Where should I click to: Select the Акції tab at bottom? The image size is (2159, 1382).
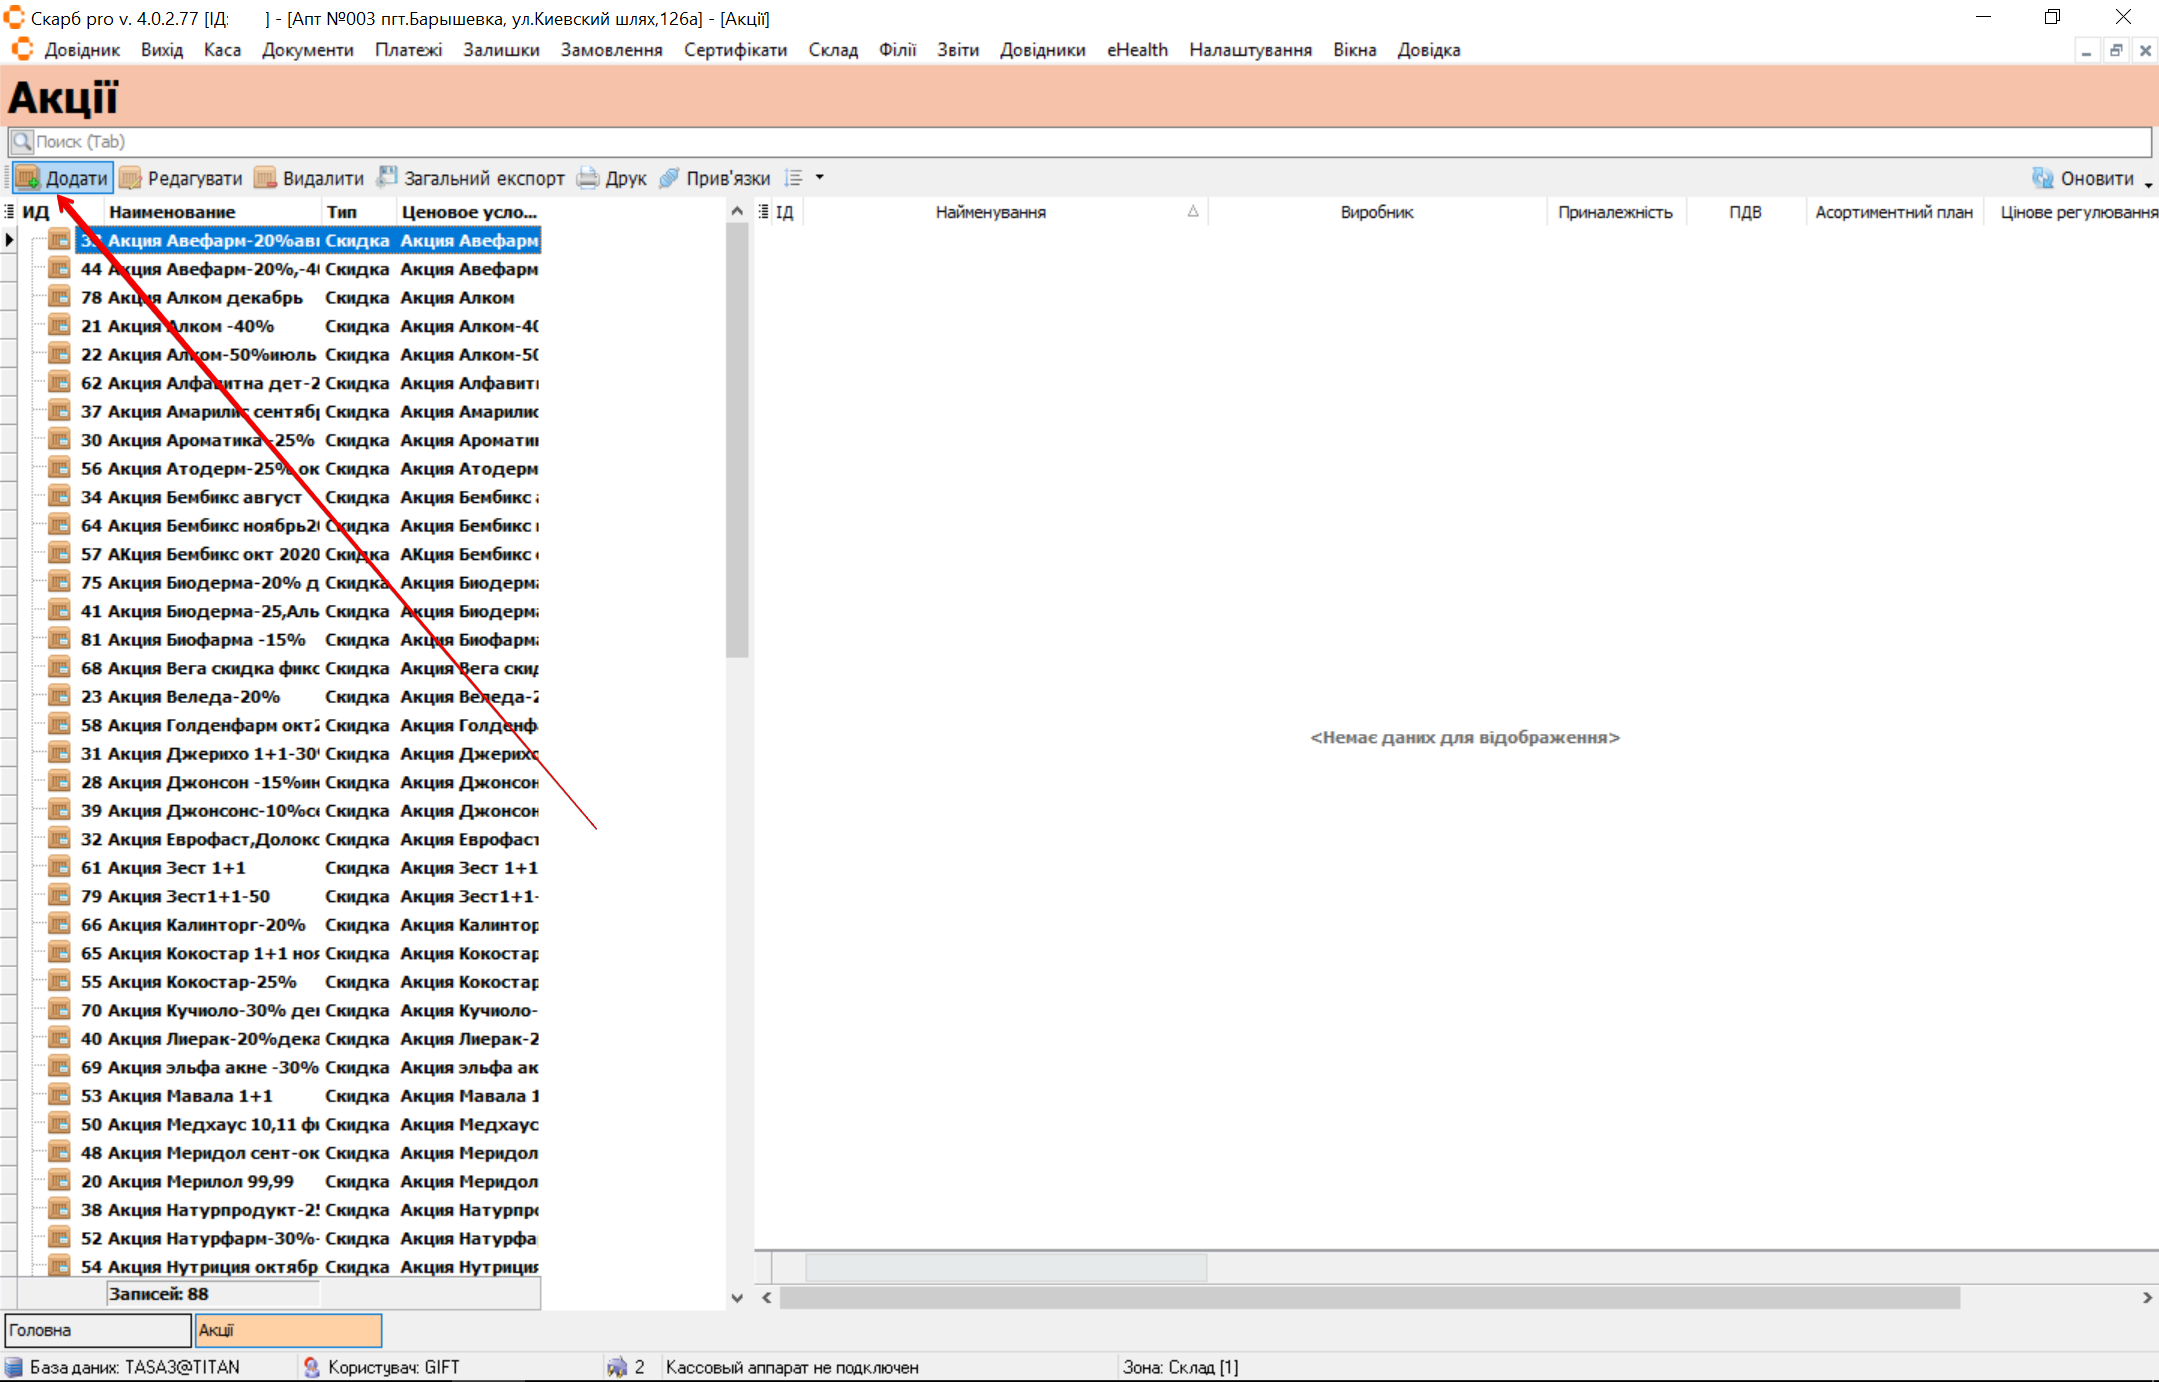click(x=288, y=1330)
